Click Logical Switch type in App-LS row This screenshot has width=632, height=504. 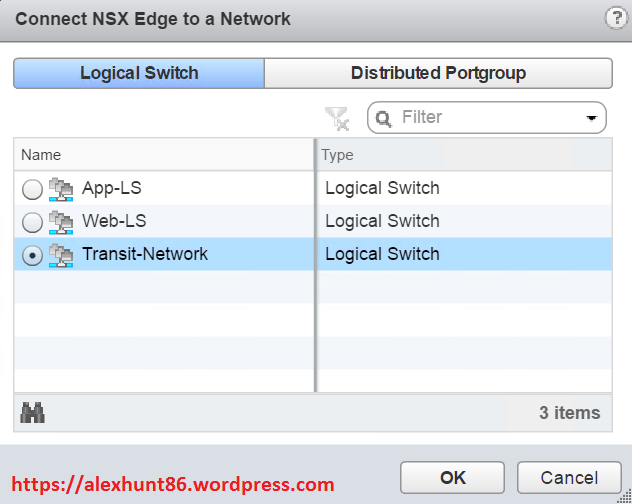coord(382,188)
